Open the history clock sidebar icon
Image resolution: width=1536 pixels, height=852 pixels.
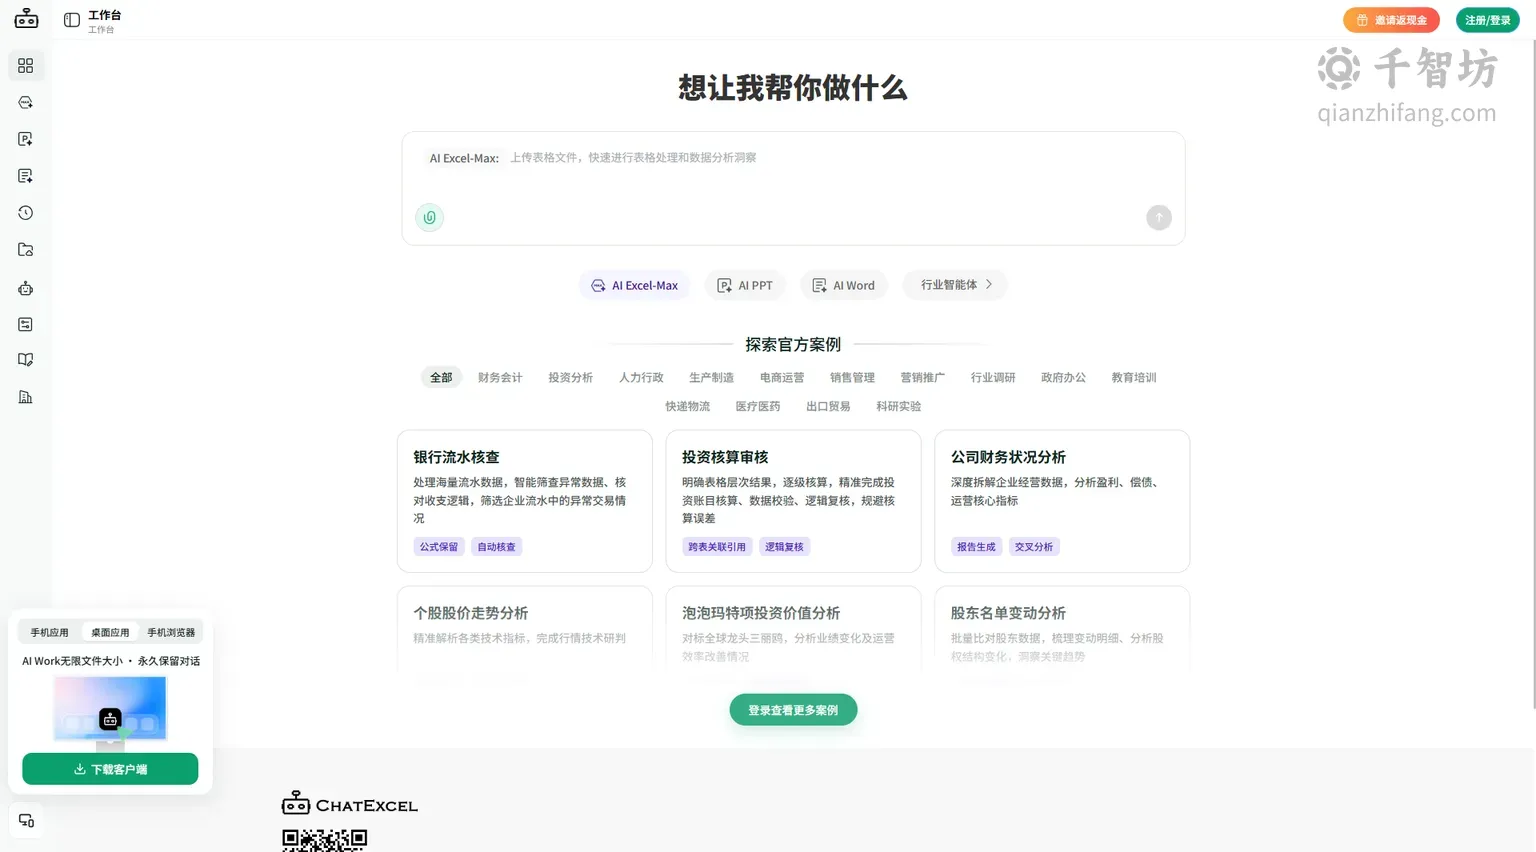click(x=26, y=213)
